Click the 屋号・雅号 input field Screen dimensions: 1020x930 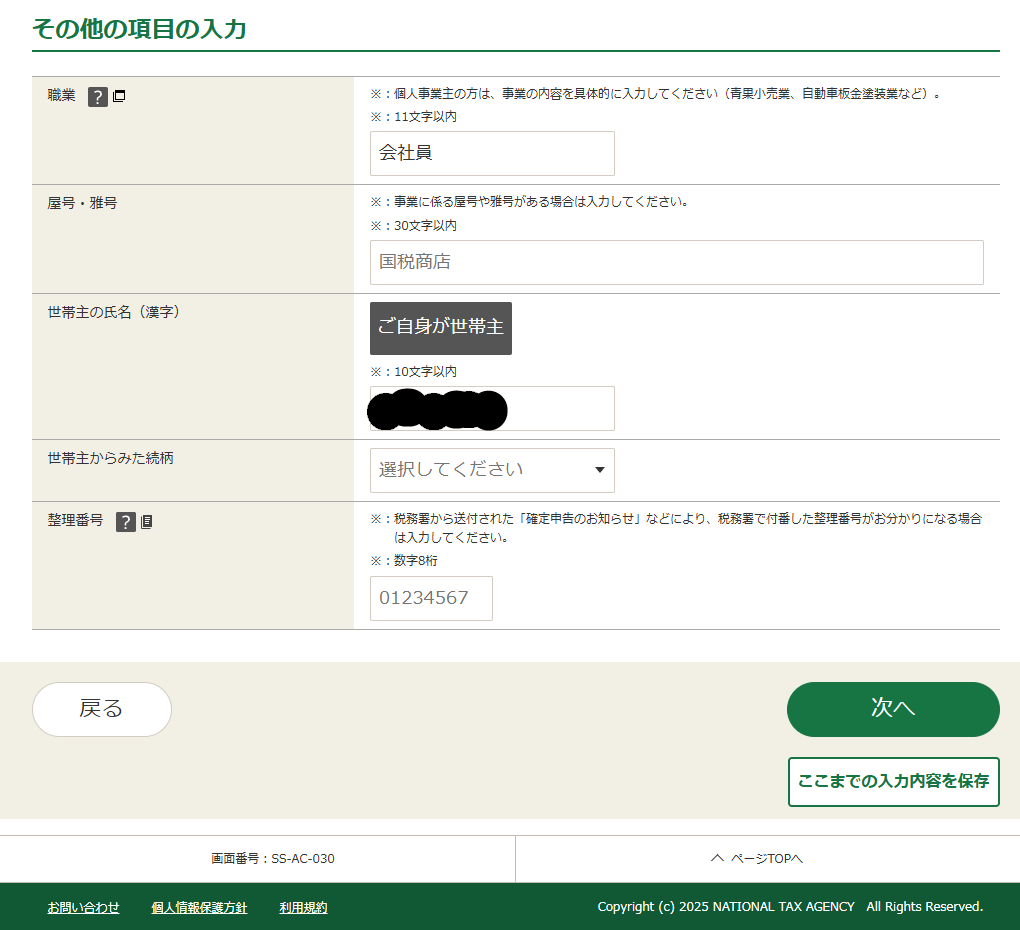676,262
